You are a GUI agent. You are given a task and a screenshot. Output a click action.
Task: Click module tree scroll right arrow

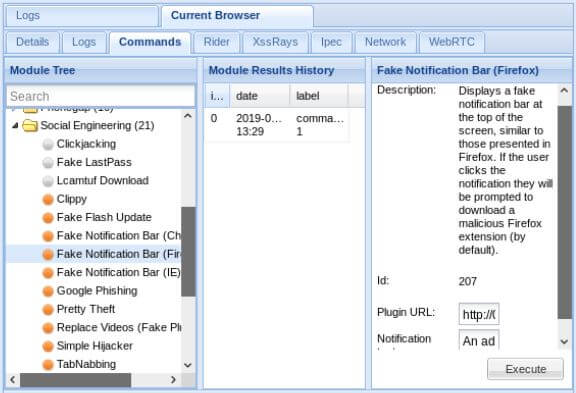[x=174, y=380]
